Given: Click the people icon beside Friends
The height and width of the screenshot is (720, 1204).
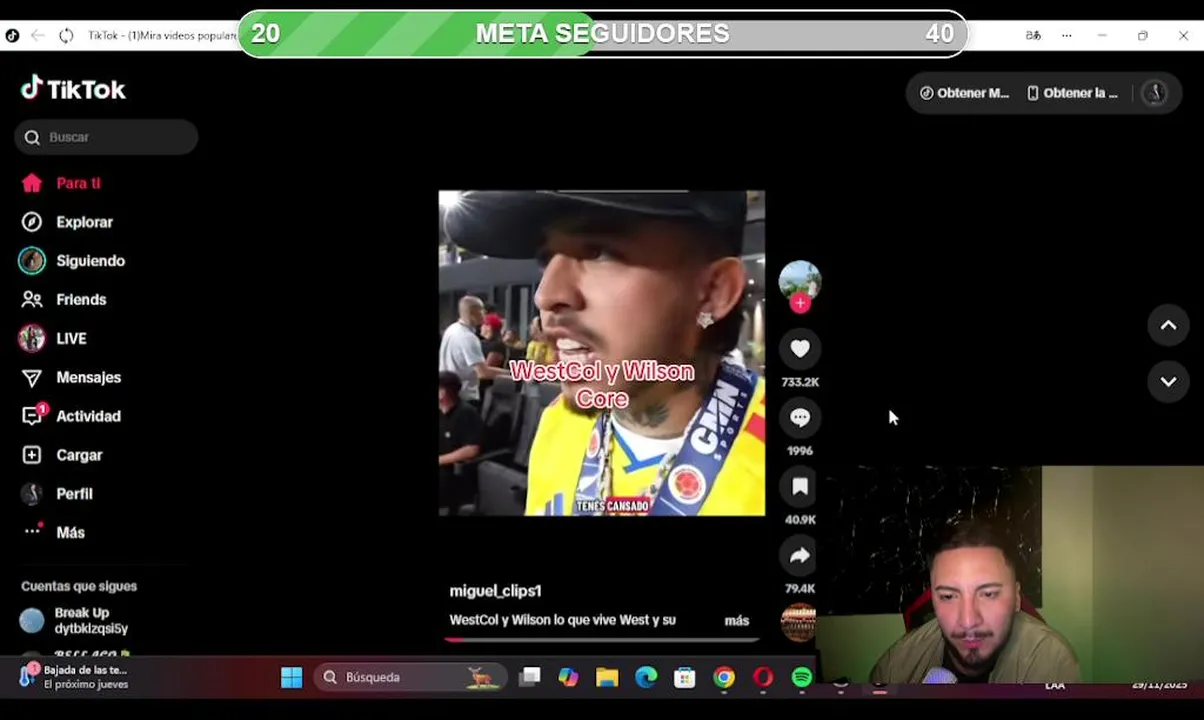Looking at the screenshot, I should pyautogui.click(x=32, y=300).
